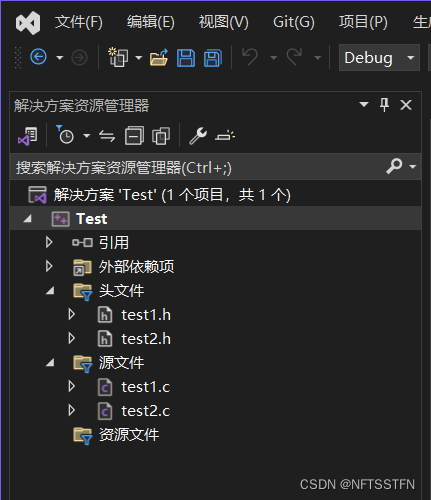
Task: Select the file test1.c
Action: tap(146, 387)
